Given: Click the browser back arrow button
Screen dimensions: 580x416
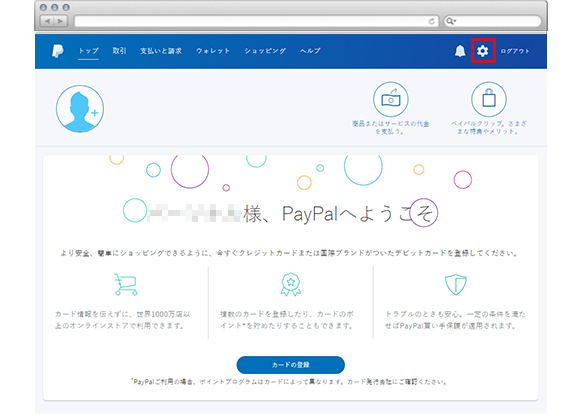Looking at the screenshot, I should tap(47, 21).
